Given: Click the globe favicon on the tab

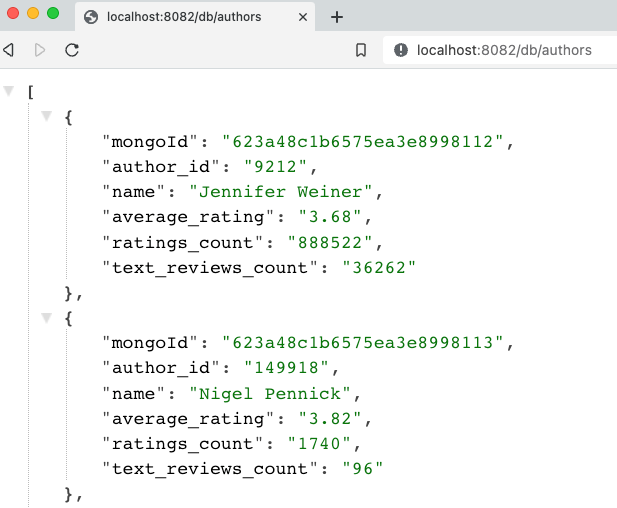Looking at the screenshot, I should tap(91, 17).
